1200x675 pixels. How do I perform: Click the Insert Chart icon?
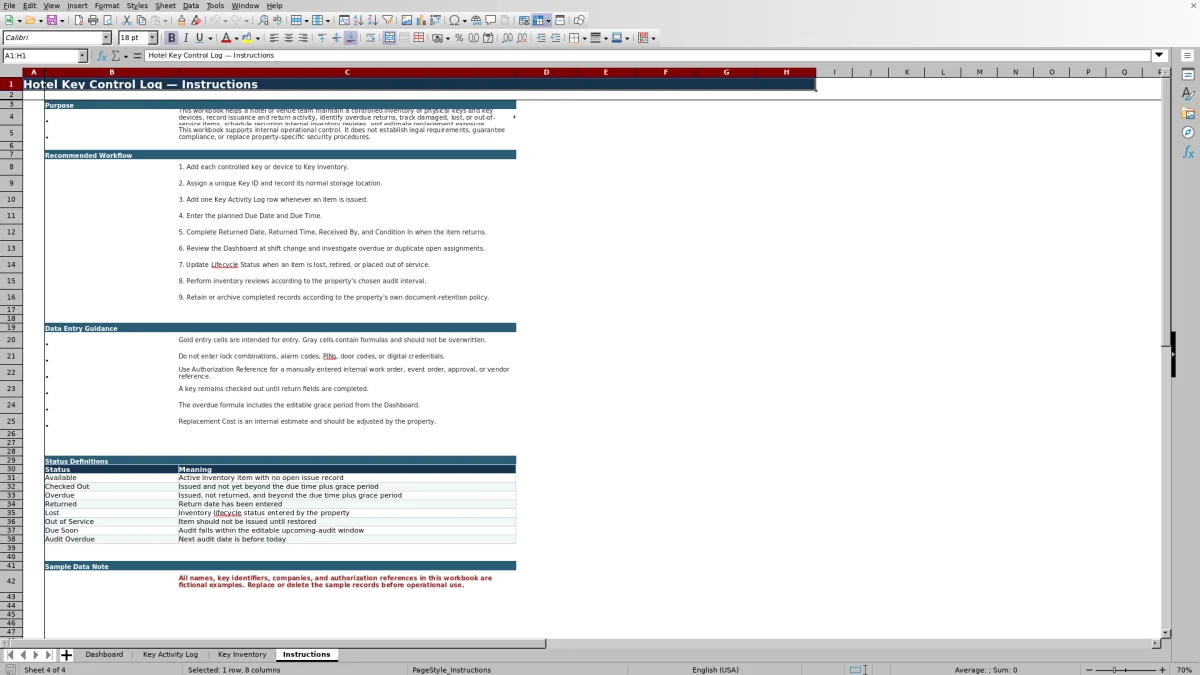click(x=421, y=20)
